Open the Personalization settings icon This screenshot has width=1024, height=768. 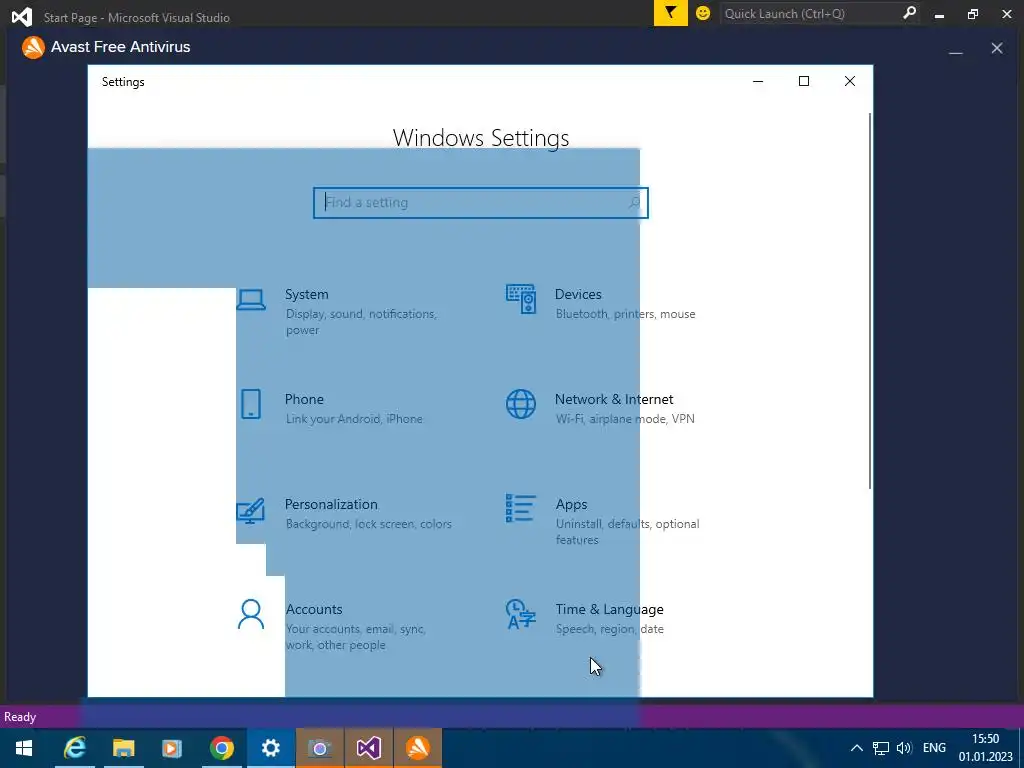[251, 510]
